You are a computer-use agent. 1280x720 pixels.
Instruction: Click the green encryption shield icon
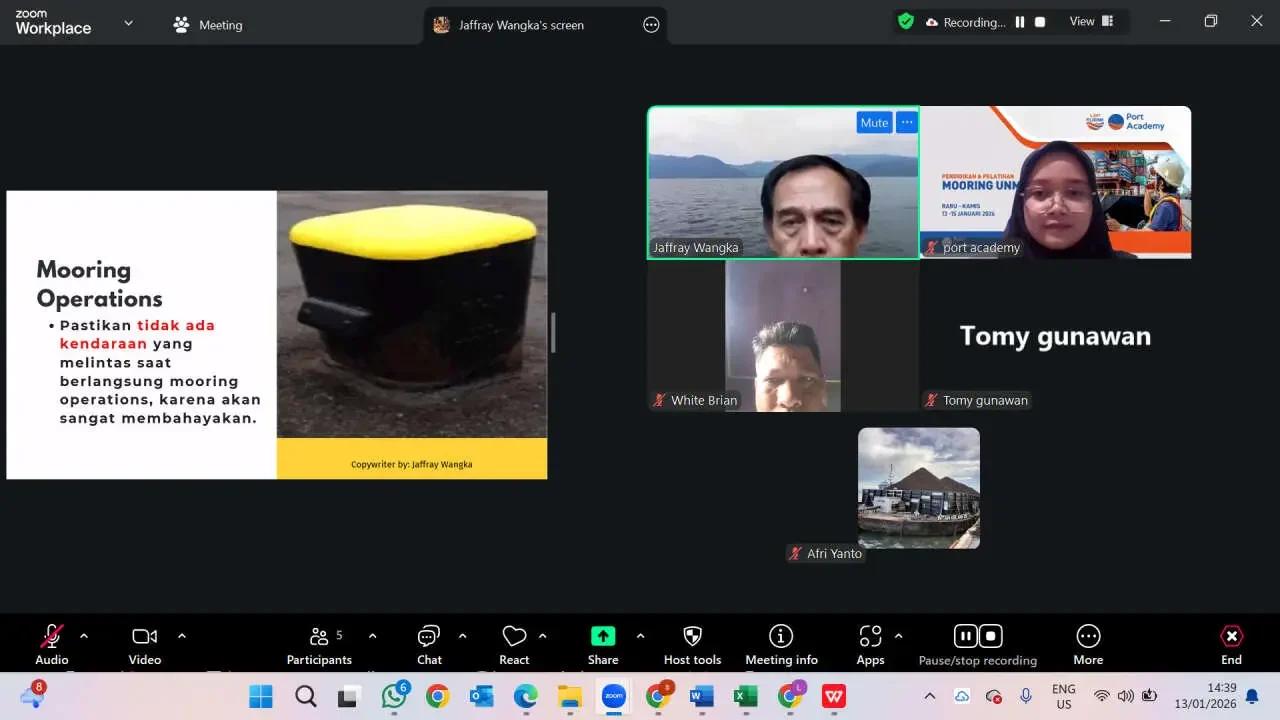point(906,21)
